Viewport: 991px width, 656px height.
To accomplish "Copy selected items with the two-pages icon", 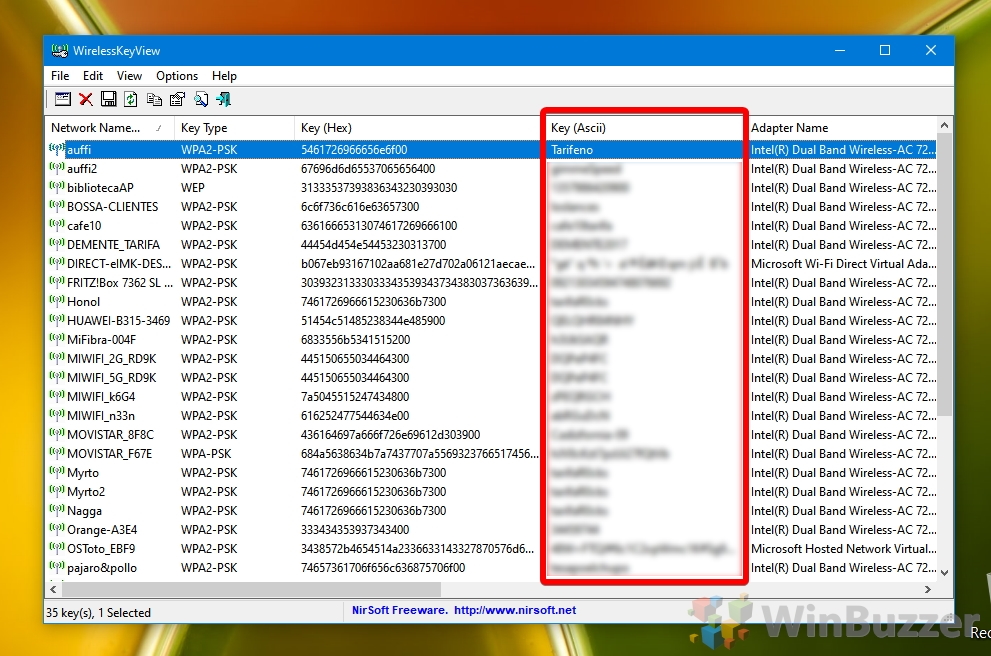I will coord(154,99).
